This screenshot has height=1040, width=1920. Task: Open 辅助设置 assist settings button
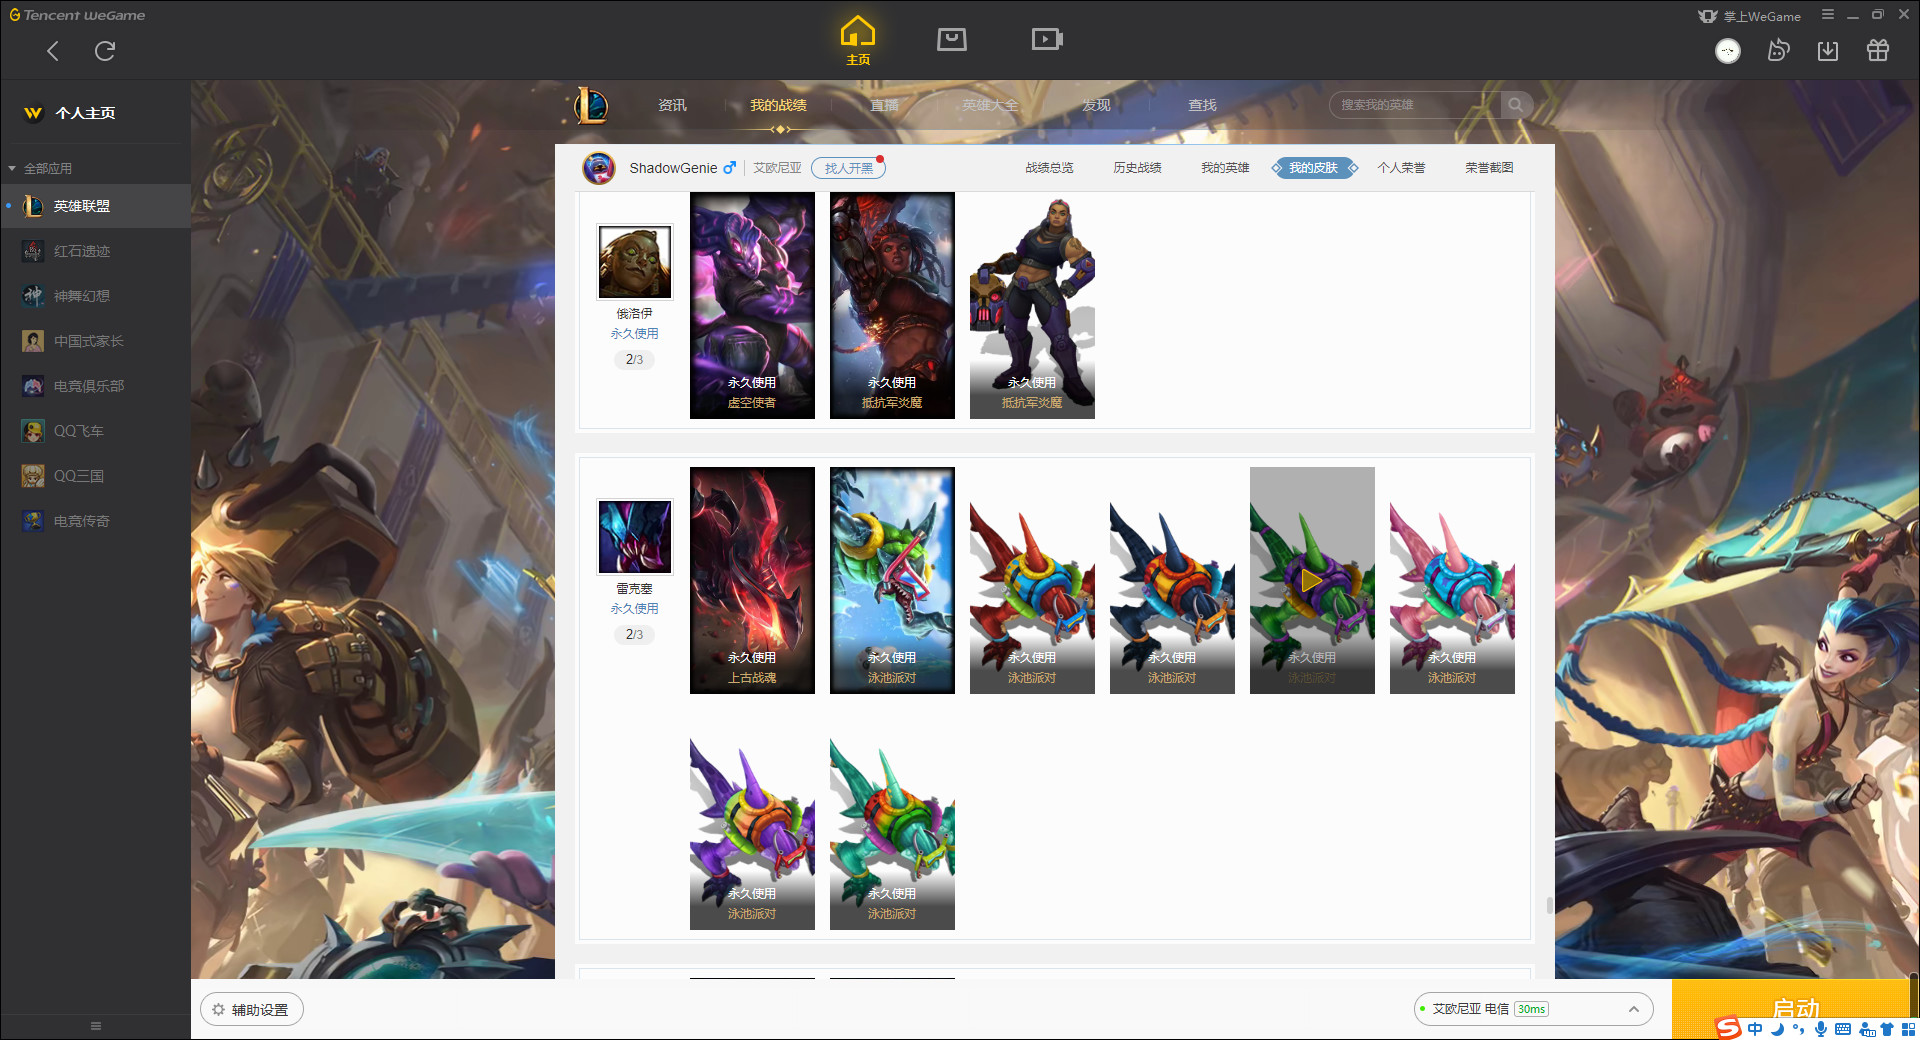click(252, 1010)
